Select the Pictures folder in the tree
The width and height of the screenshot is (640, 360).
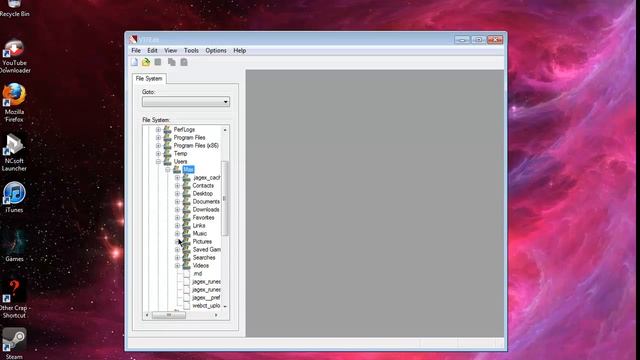tap(202, 242)
